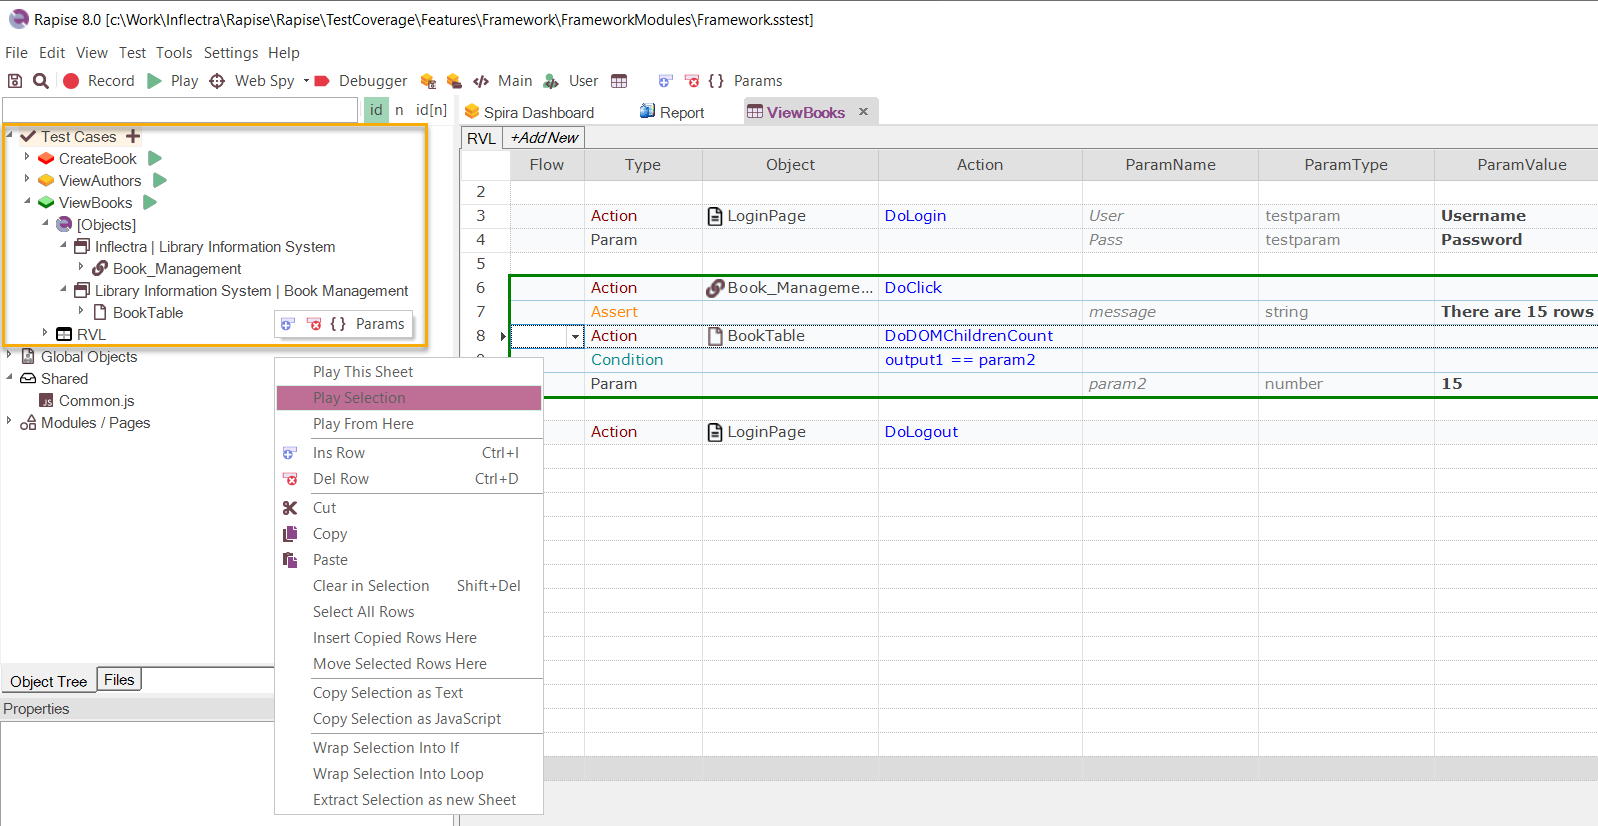
Task: Toggle the 'id' search filter mode
Action: [376, 110]
